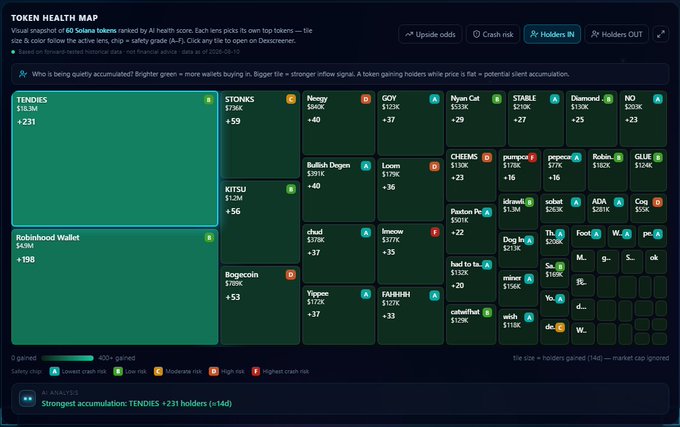The width and height of the screenshot is (680, 427).
Task: Open the lmeow token tile
Action: click(411, 254)
